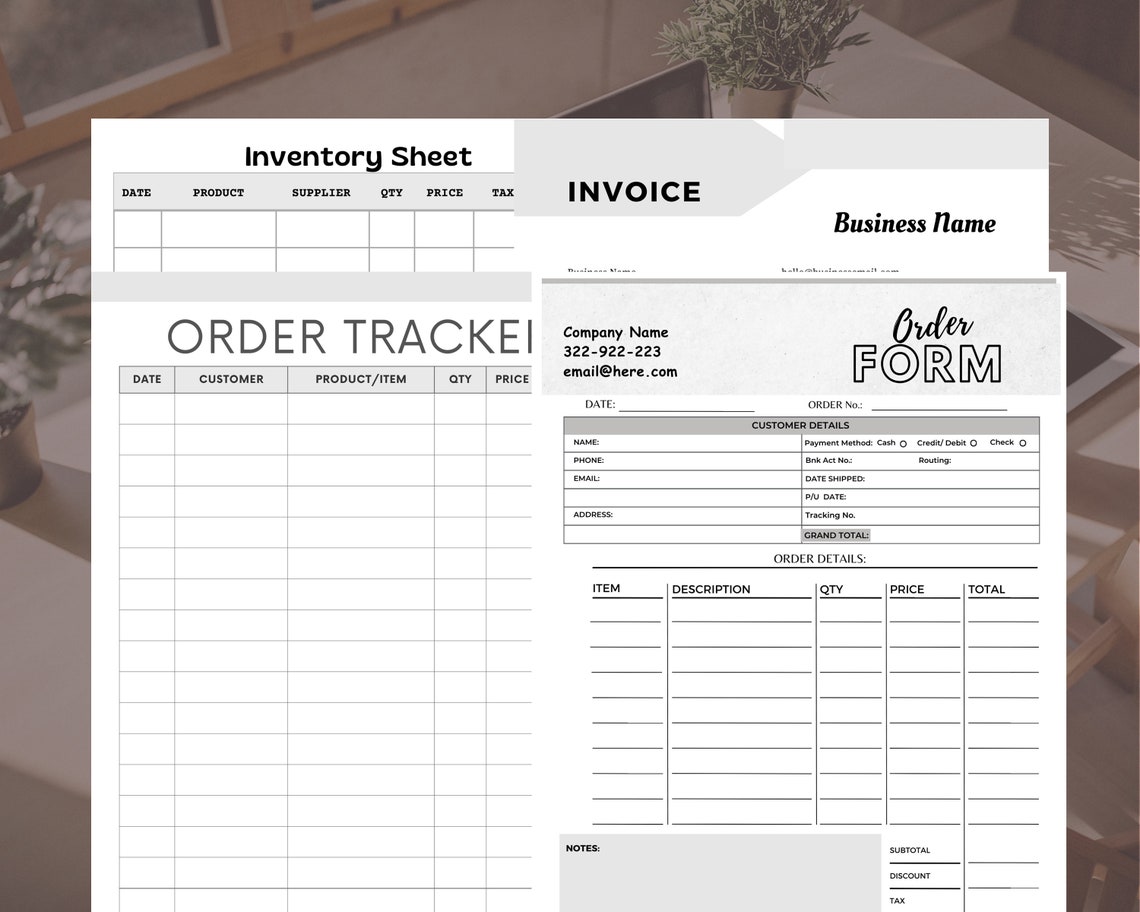Click the EMAIL input field
This screenshot has width=1140, height=912.
coord(680,478)
